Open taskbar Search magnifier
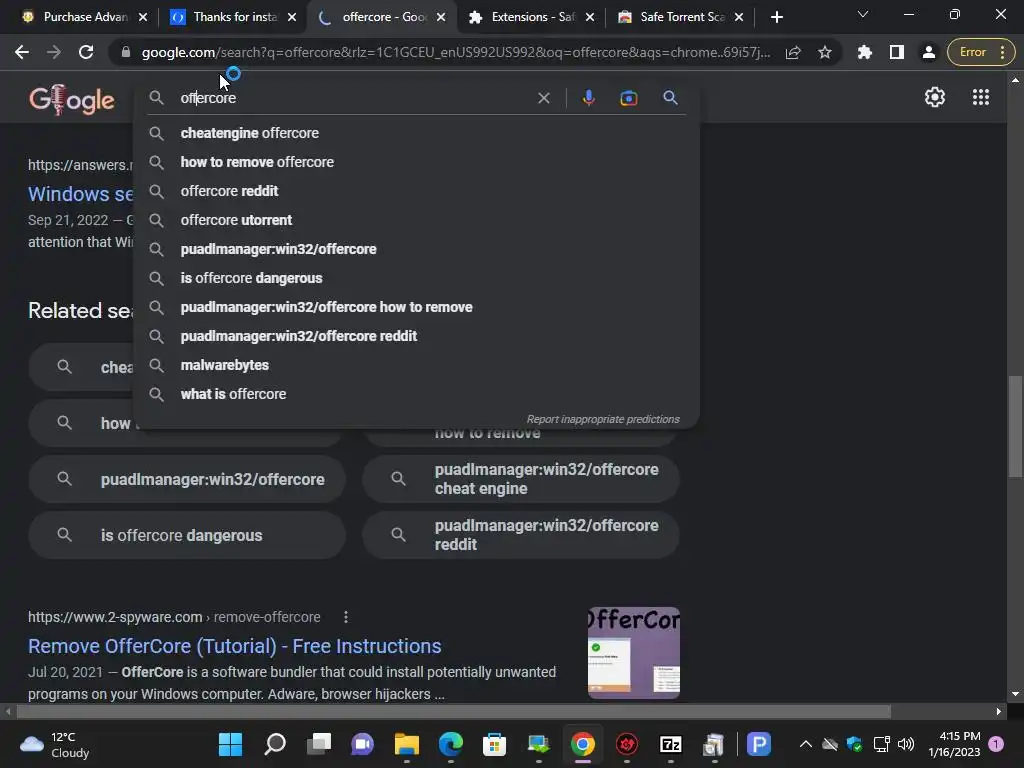 pos(274,744)
